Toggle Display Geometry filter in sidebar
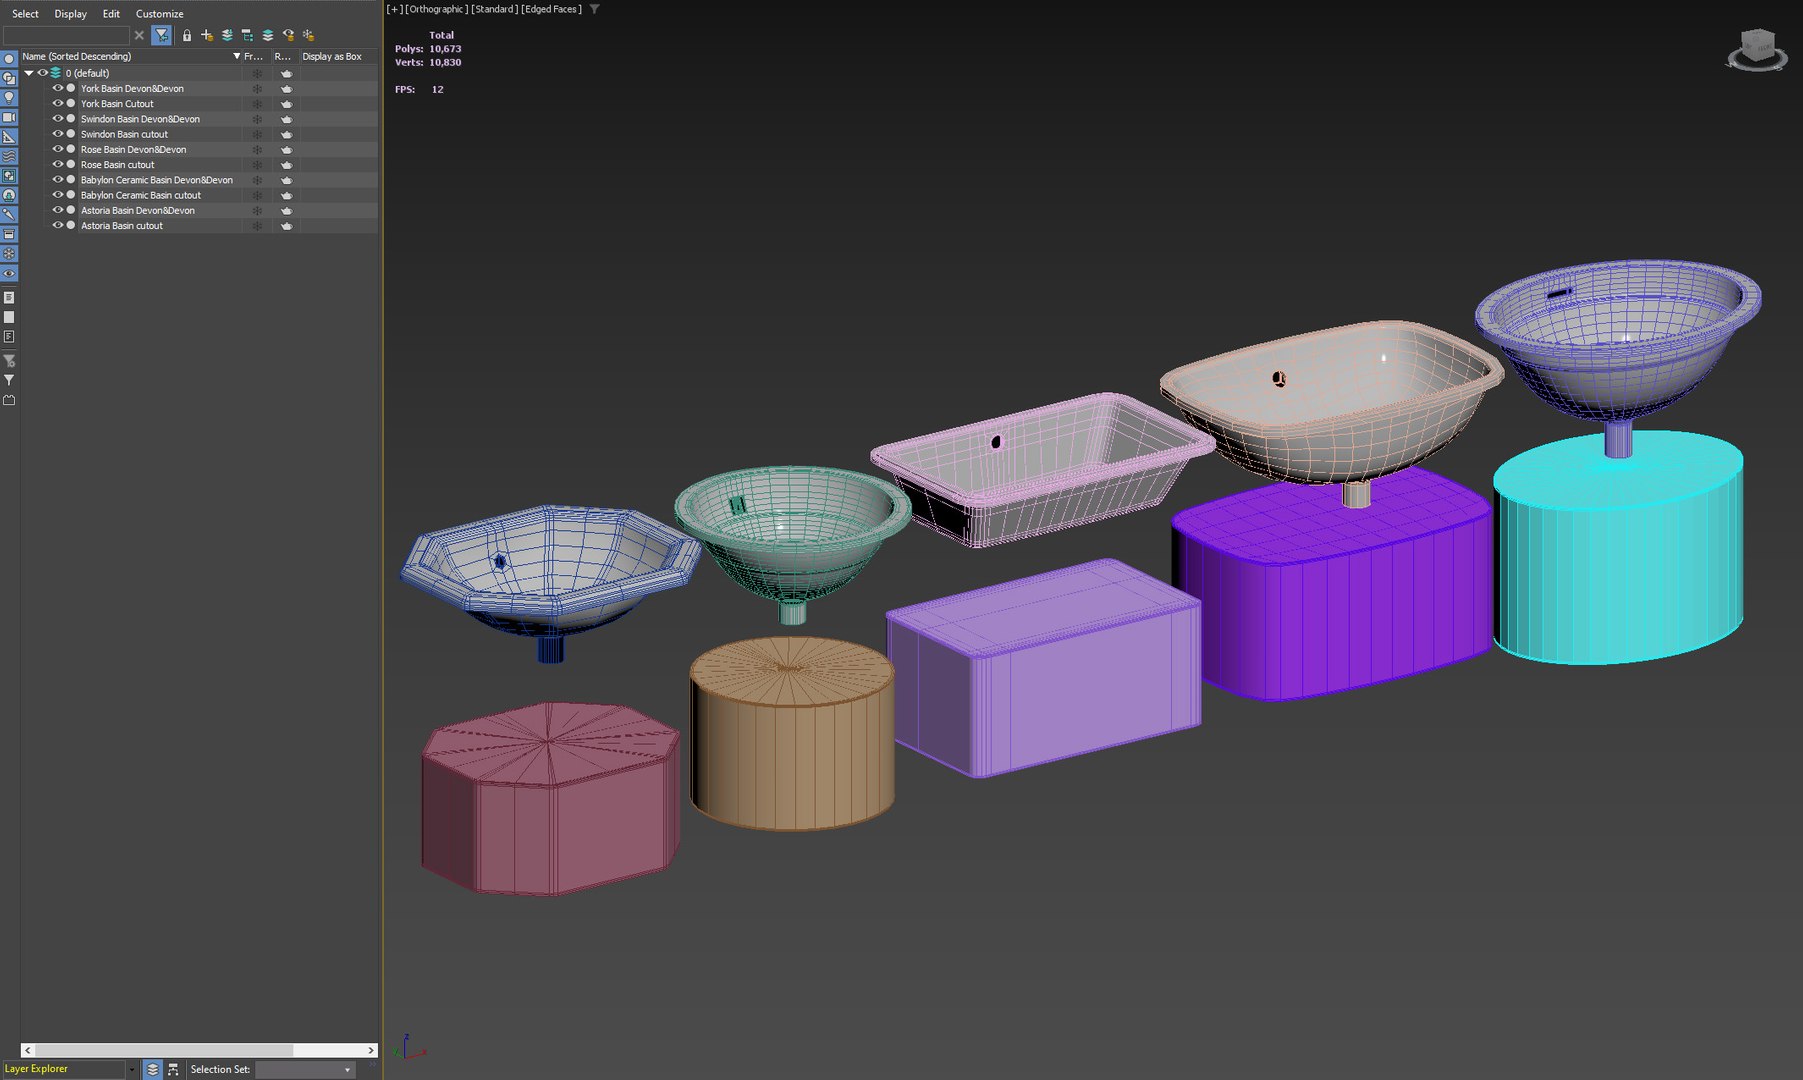The height and width of the screenshot is (1080, 1803). [9, 59]
